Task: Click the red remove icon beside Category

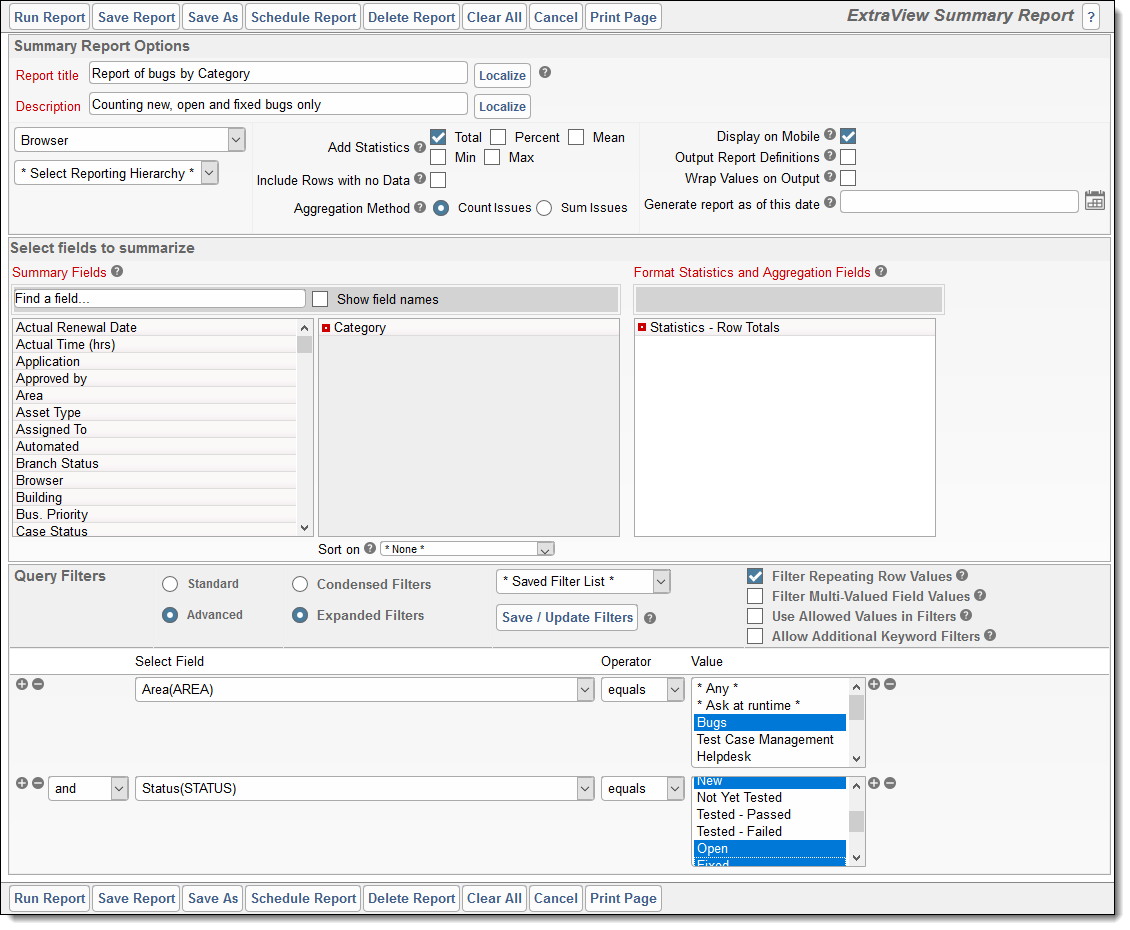Action: [326, 328]
